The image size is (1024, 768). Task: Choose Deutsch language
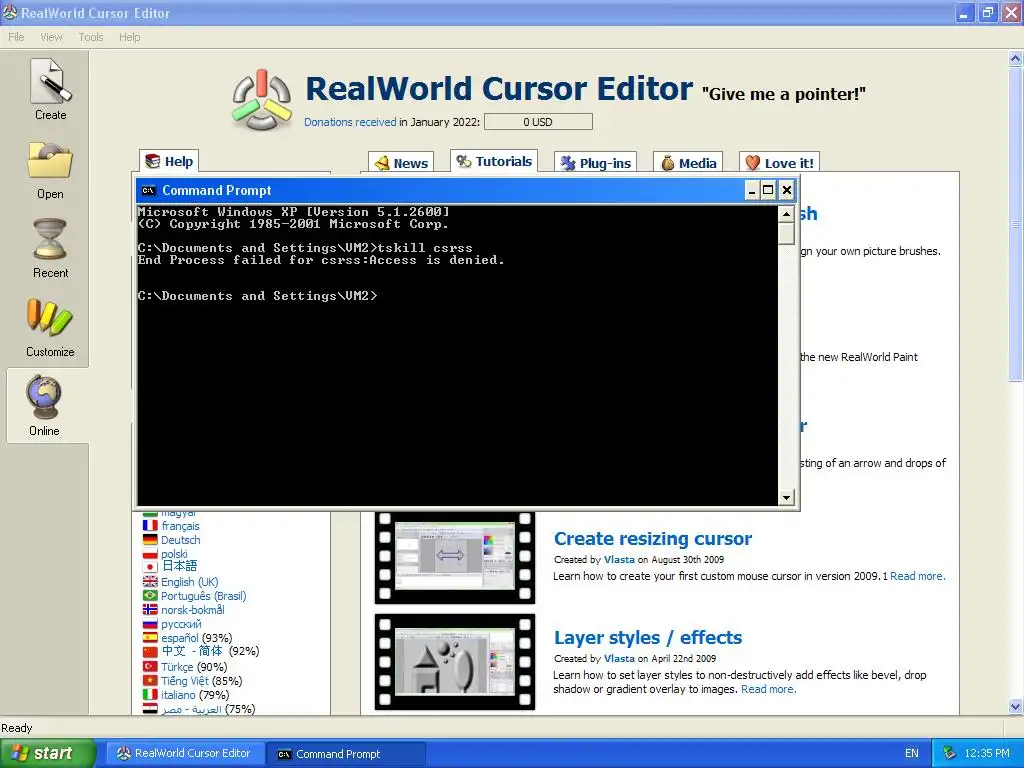(181, 540)
